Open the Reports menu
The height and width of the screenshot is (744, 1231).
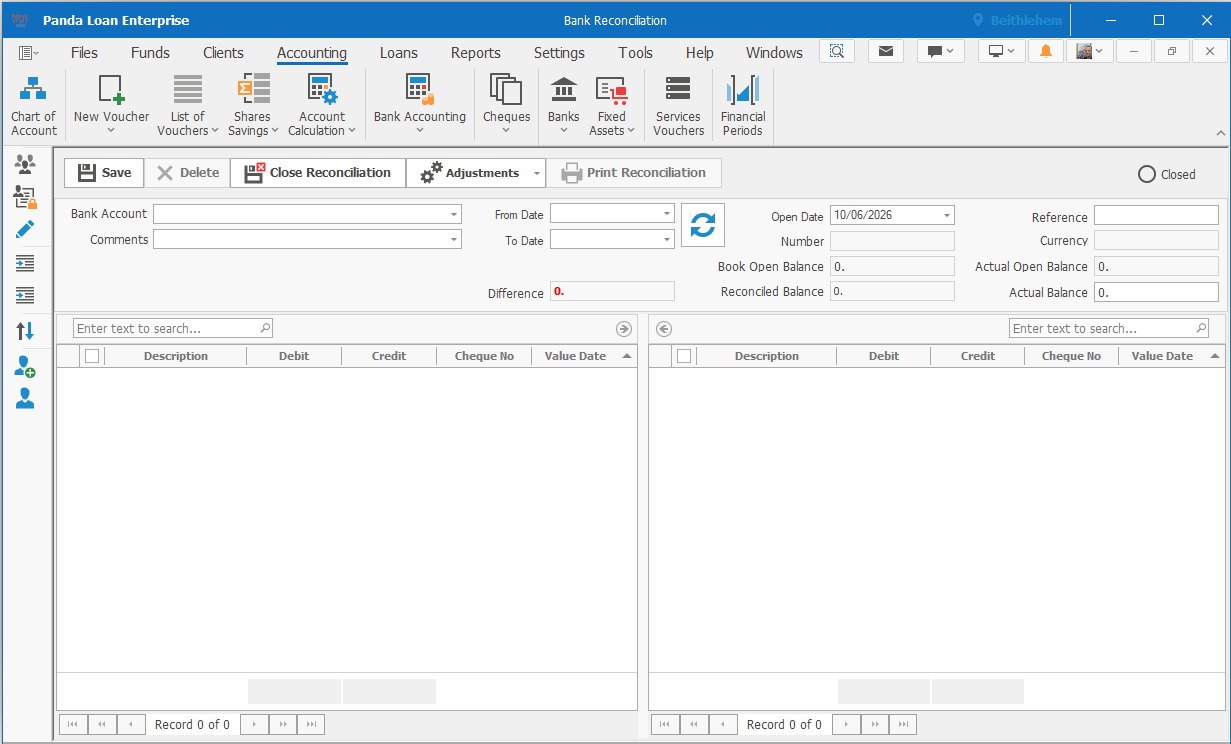coord(476,53)
